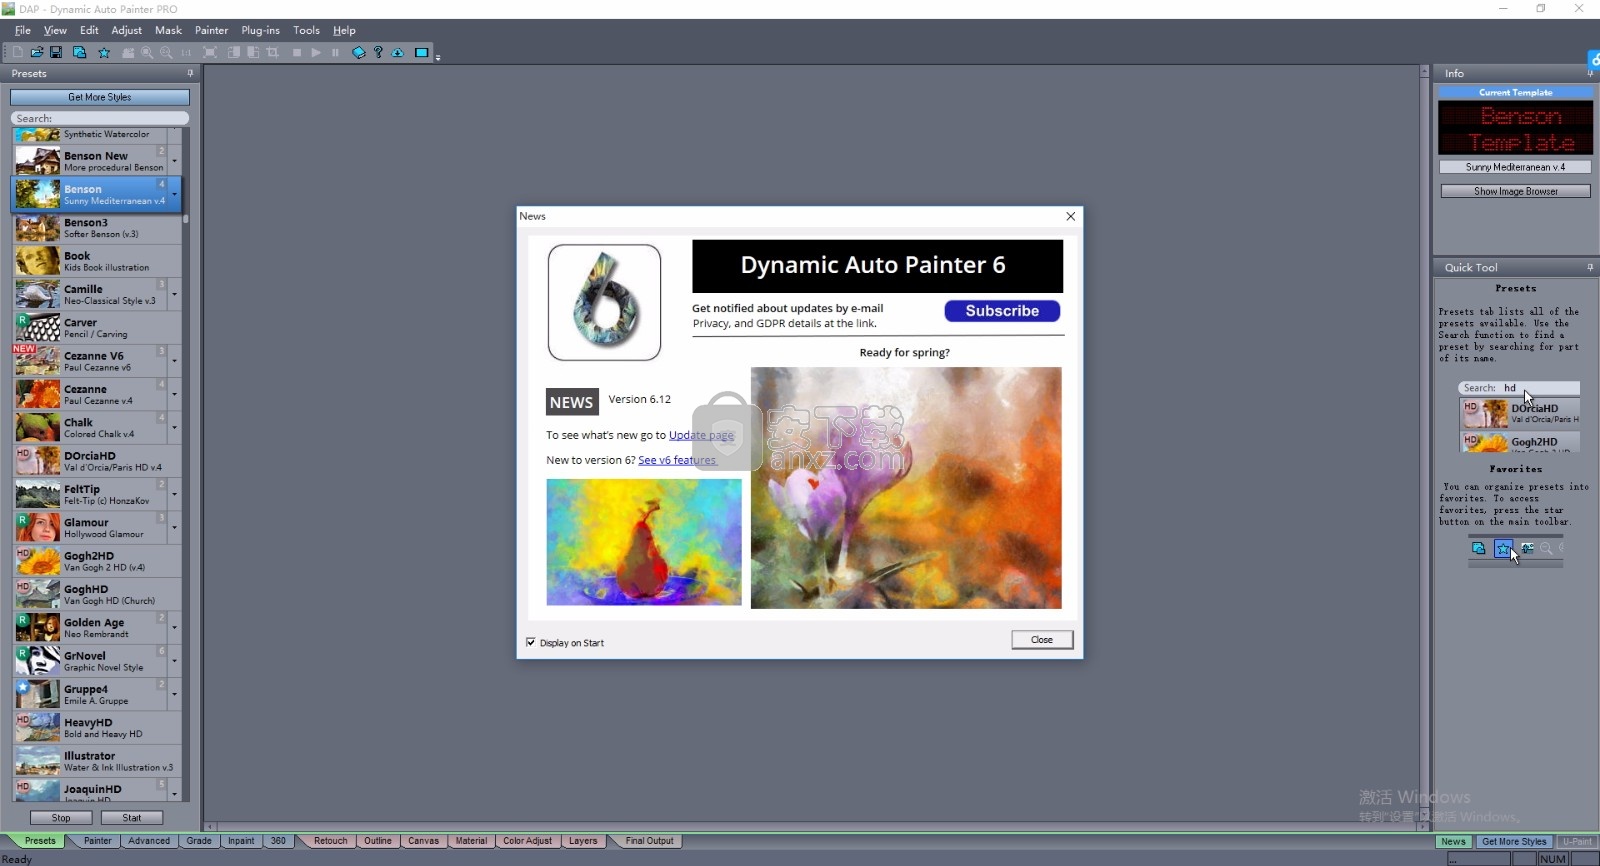Screen dimensions: 1600x866
Task: Select the Illustrator Water & Ink preset
Action: click(x=98, y=761)
